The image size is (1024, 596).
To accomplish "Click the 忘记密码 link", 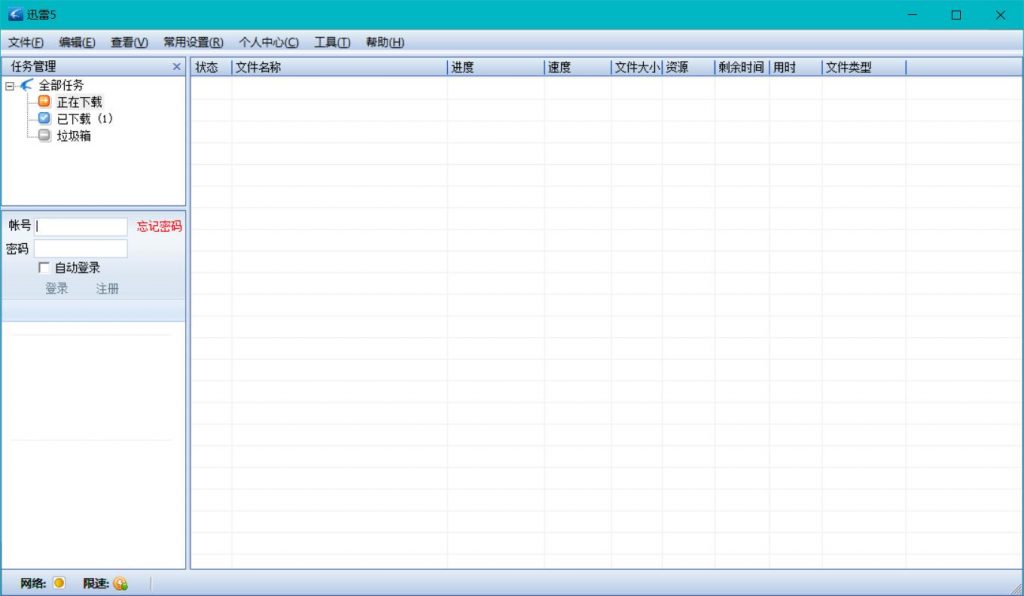I will click(x=159, y=227).
